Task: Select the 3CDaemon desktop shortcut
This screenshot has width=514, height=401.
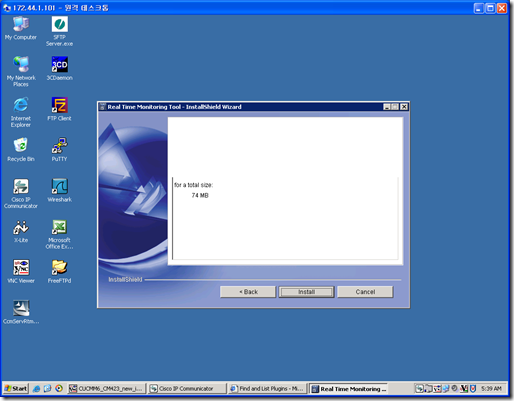Action: click(x=59, y=68)
